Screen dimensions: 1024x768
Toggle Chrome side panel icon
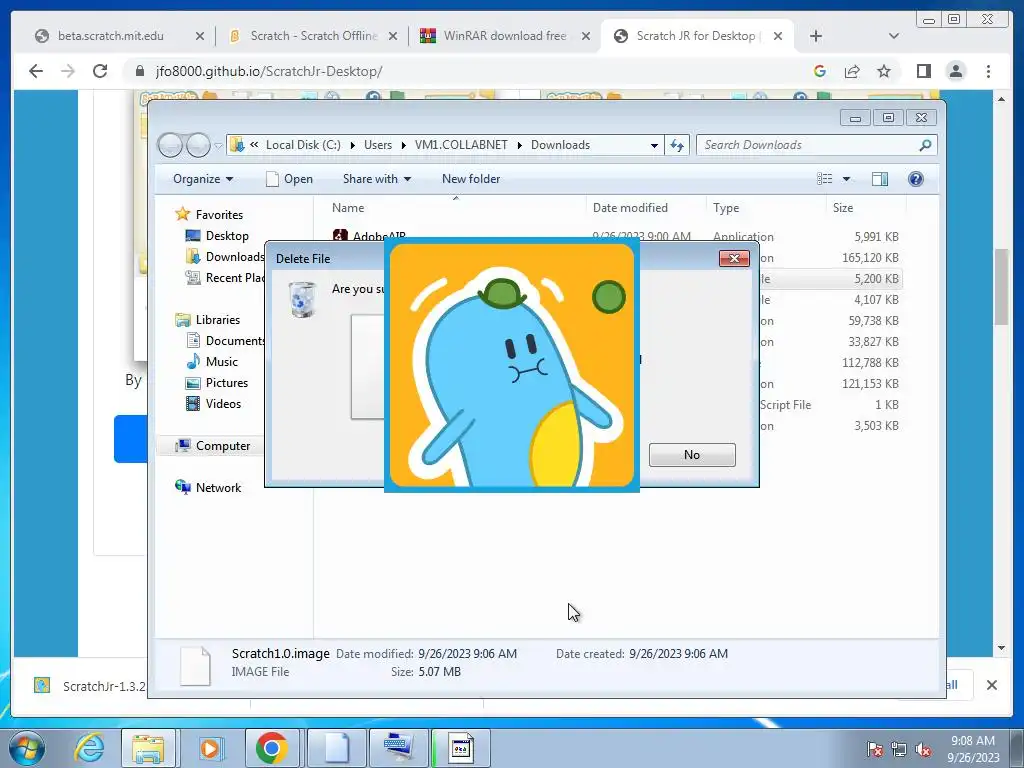click(923, 71)
